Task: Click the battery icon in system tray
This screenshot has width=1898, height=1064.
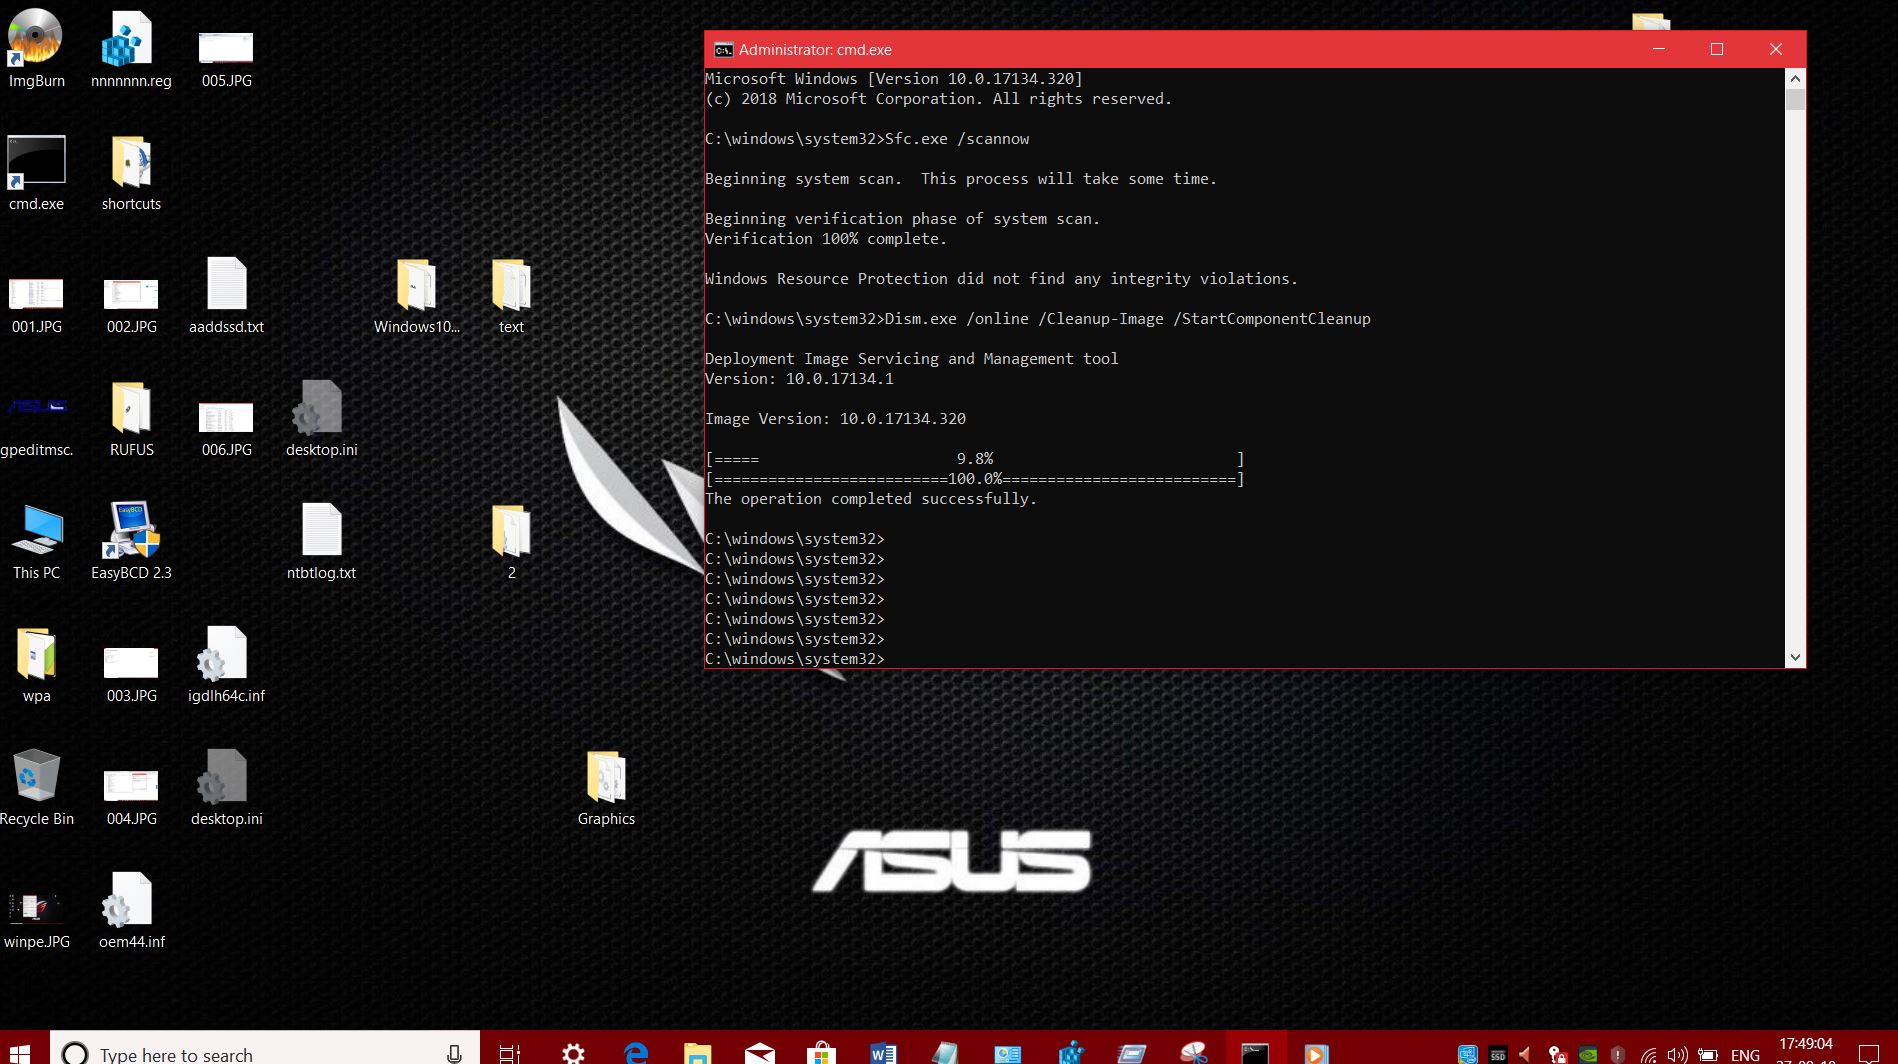Action: click(1708, 1054)
